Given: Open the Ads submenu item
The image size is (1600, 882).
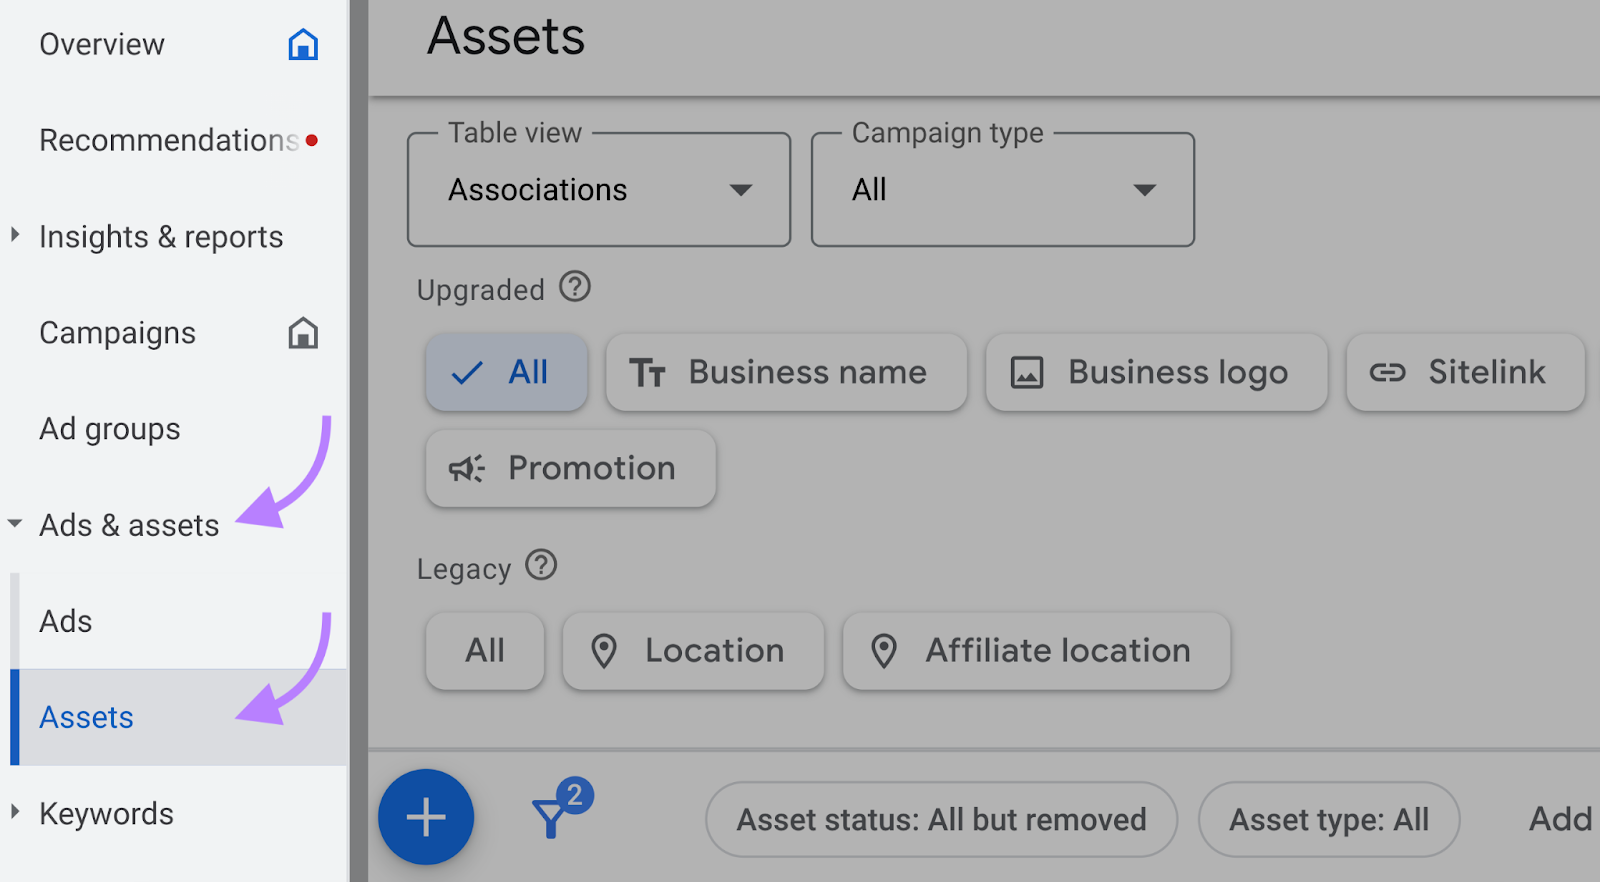Looking at the screenshot, I should pos(66,621).
